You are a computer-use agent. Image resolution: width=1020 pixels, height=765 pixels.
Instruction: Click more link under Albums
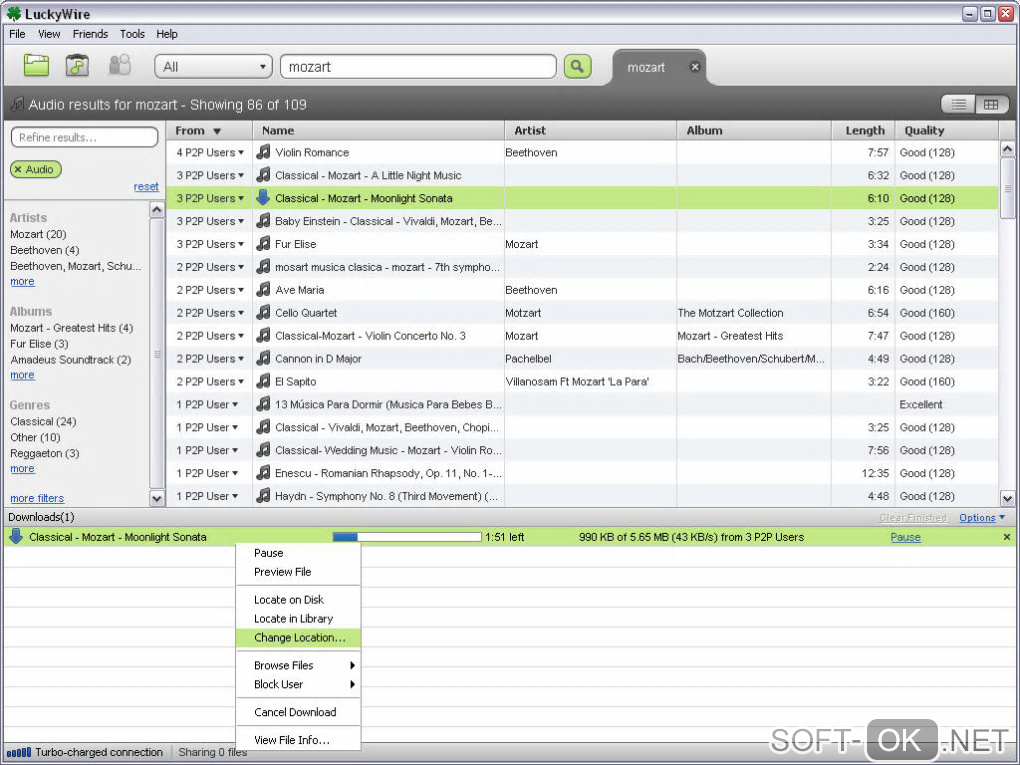coord(22,375)
